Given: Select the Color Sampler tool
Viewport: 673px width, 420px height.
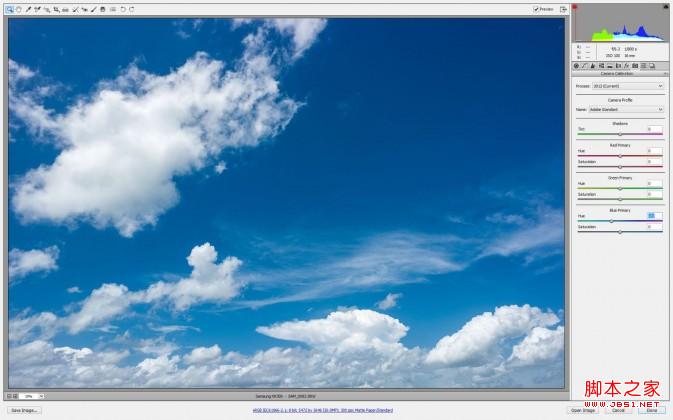Looking at the screenshot, I should coord(37,9).
